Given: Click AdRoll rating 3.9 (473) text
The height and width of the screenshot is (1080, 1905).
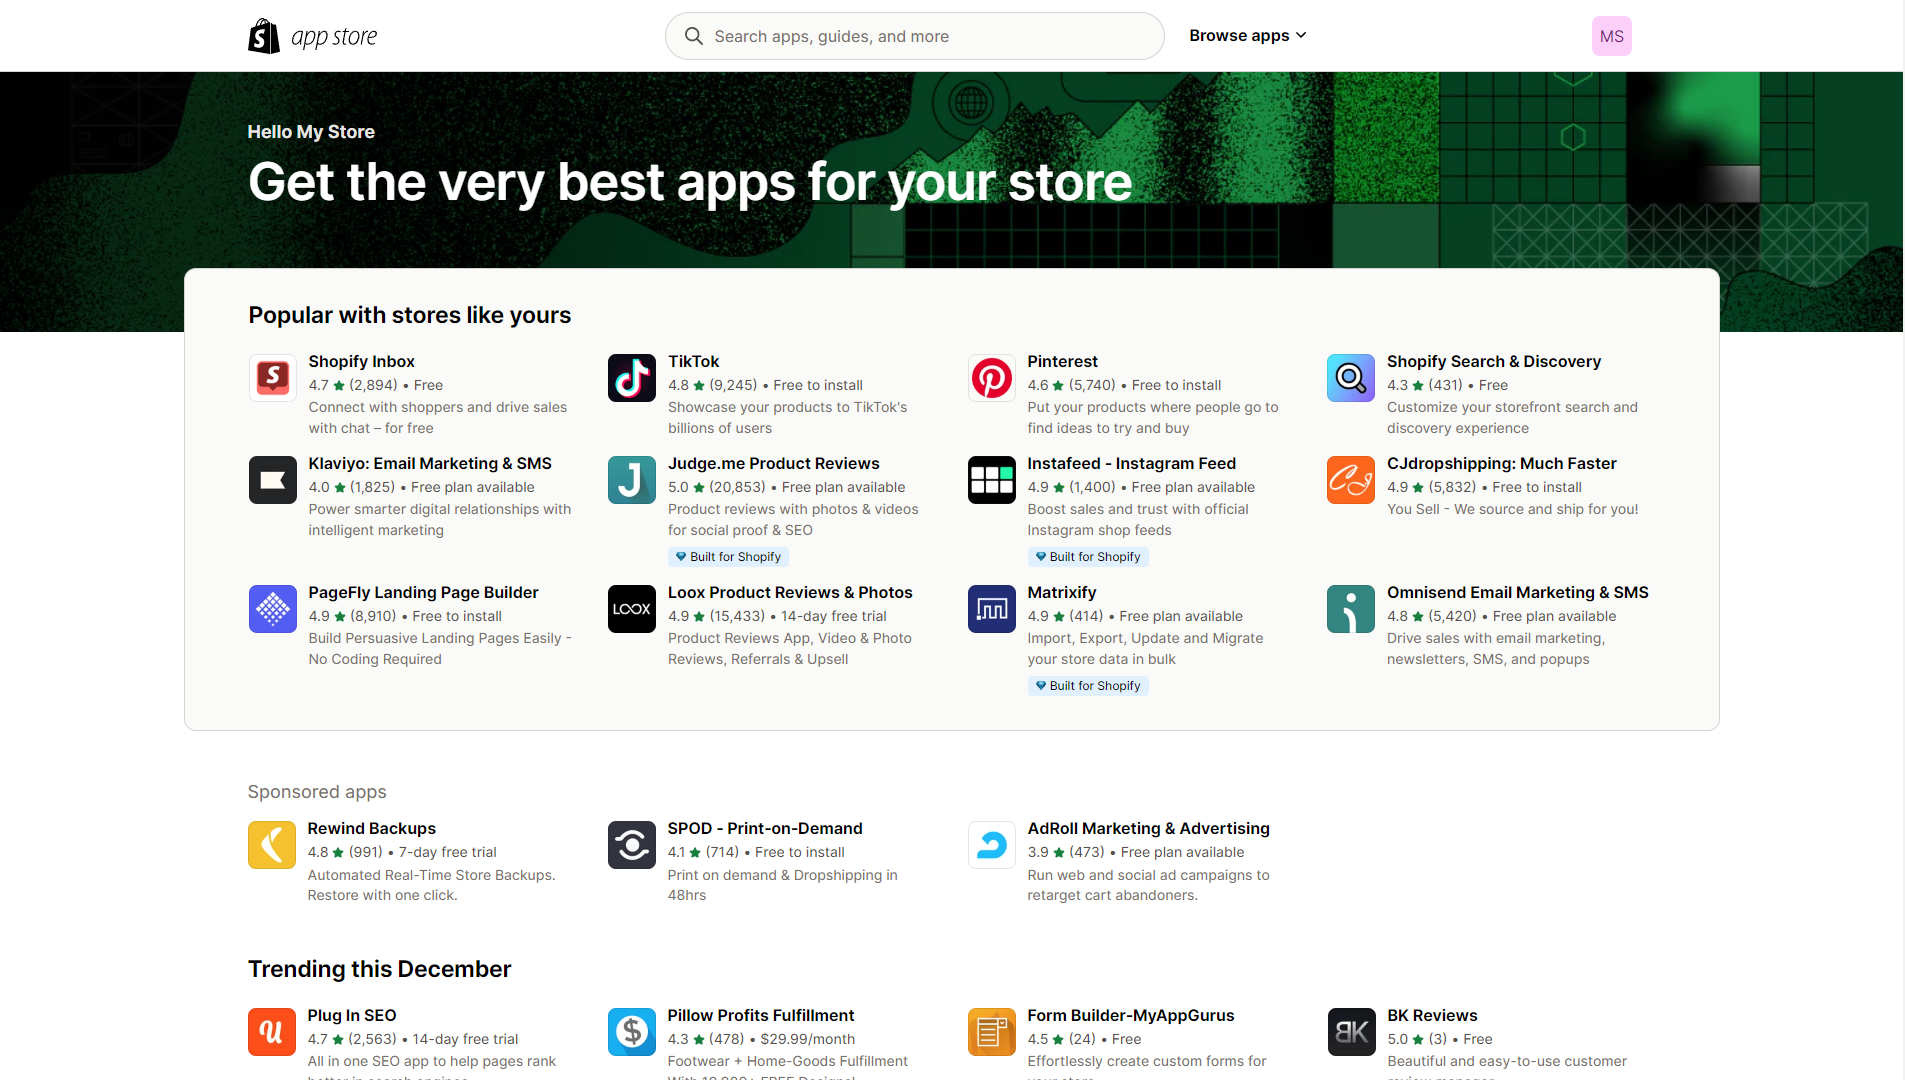Looking at the screenshot, I should (1066, 852).
